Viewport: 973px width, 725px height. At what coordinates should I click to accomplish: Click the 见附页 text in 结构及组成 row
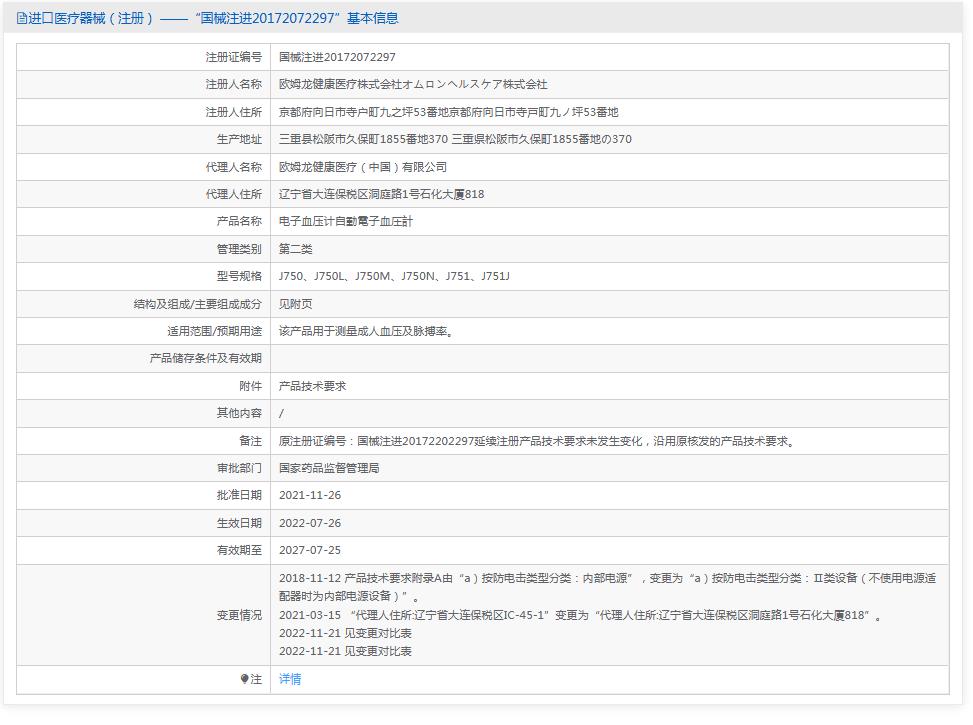(x=296, y=303)
